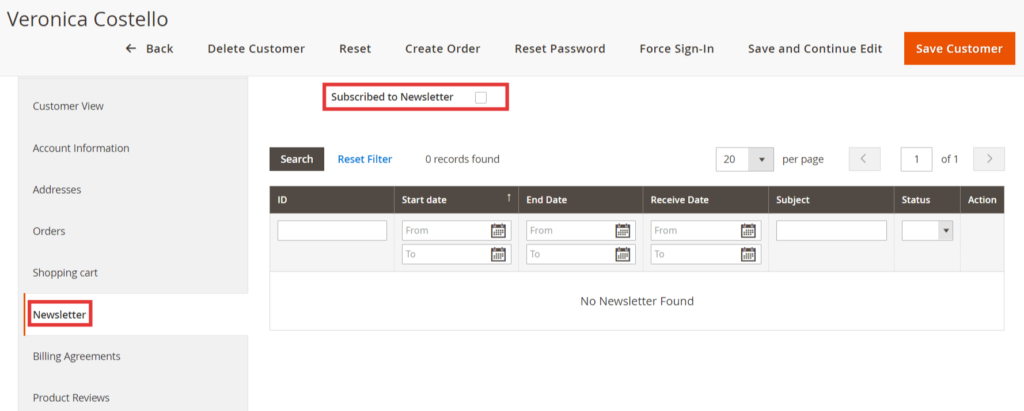
Task: Click Reset Password button
Action: click(560, 48)
